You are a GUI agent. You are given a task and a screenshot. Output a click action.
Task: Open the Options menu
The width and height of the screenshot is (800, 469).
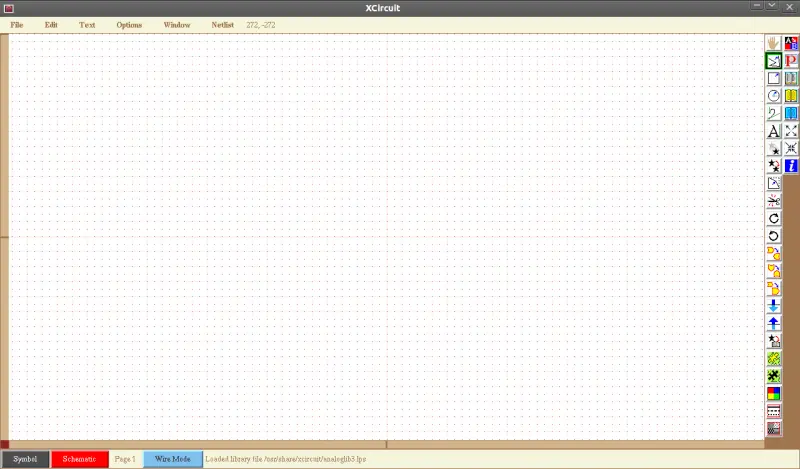click(129, 24)
